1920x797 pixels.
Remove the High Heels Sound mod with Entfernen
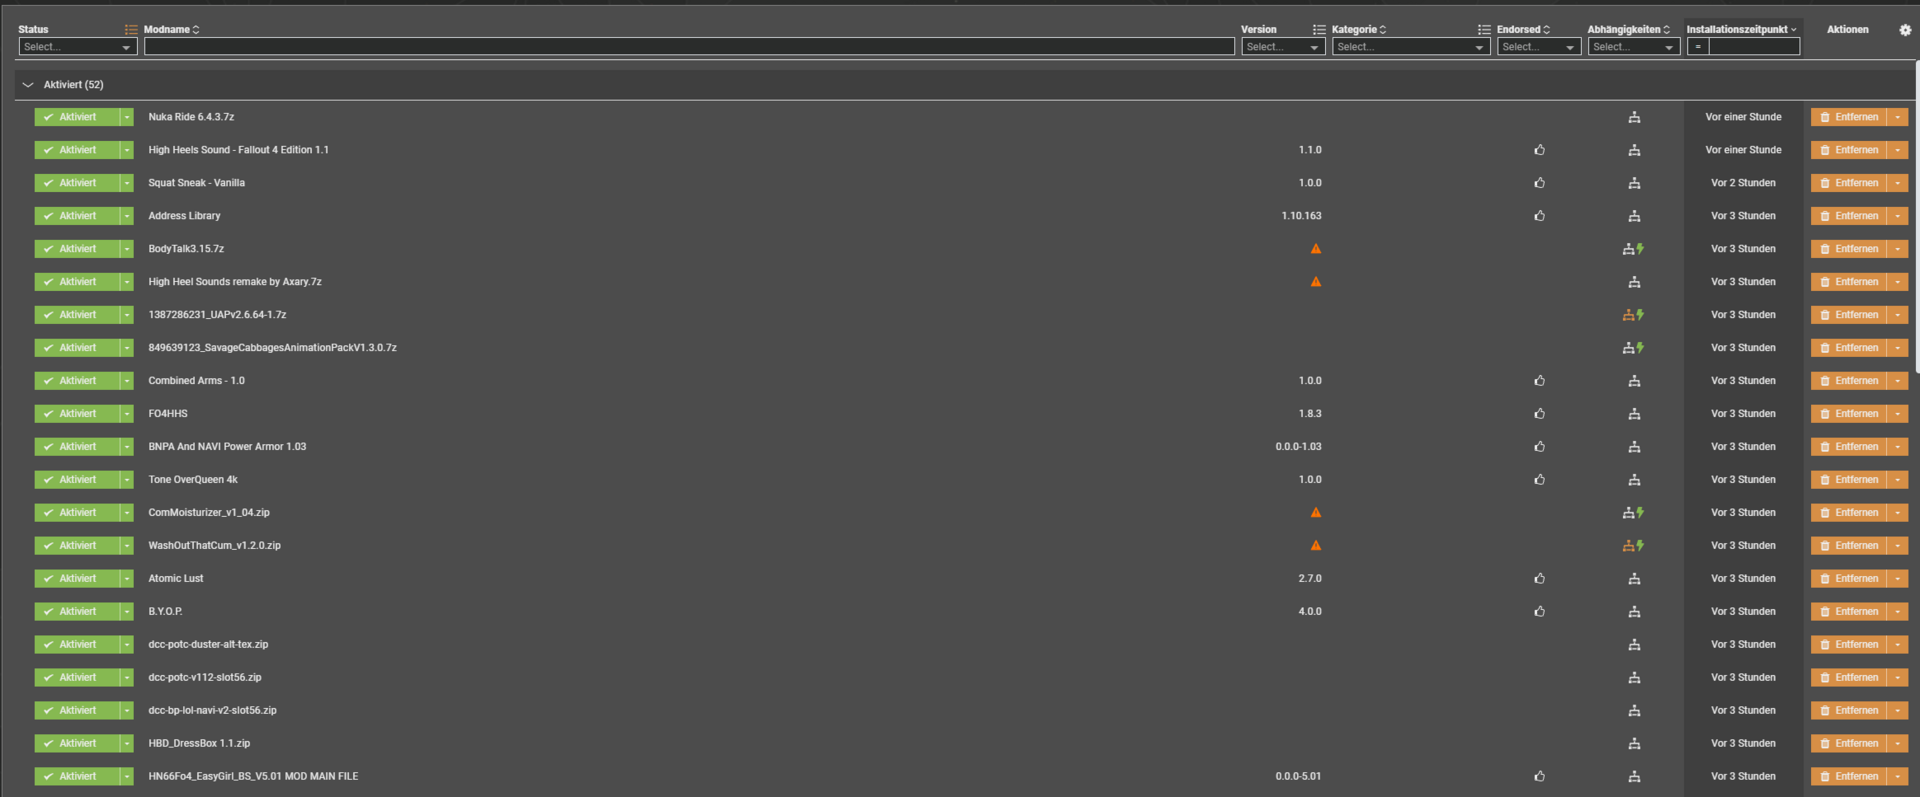tap(1849, 150)
